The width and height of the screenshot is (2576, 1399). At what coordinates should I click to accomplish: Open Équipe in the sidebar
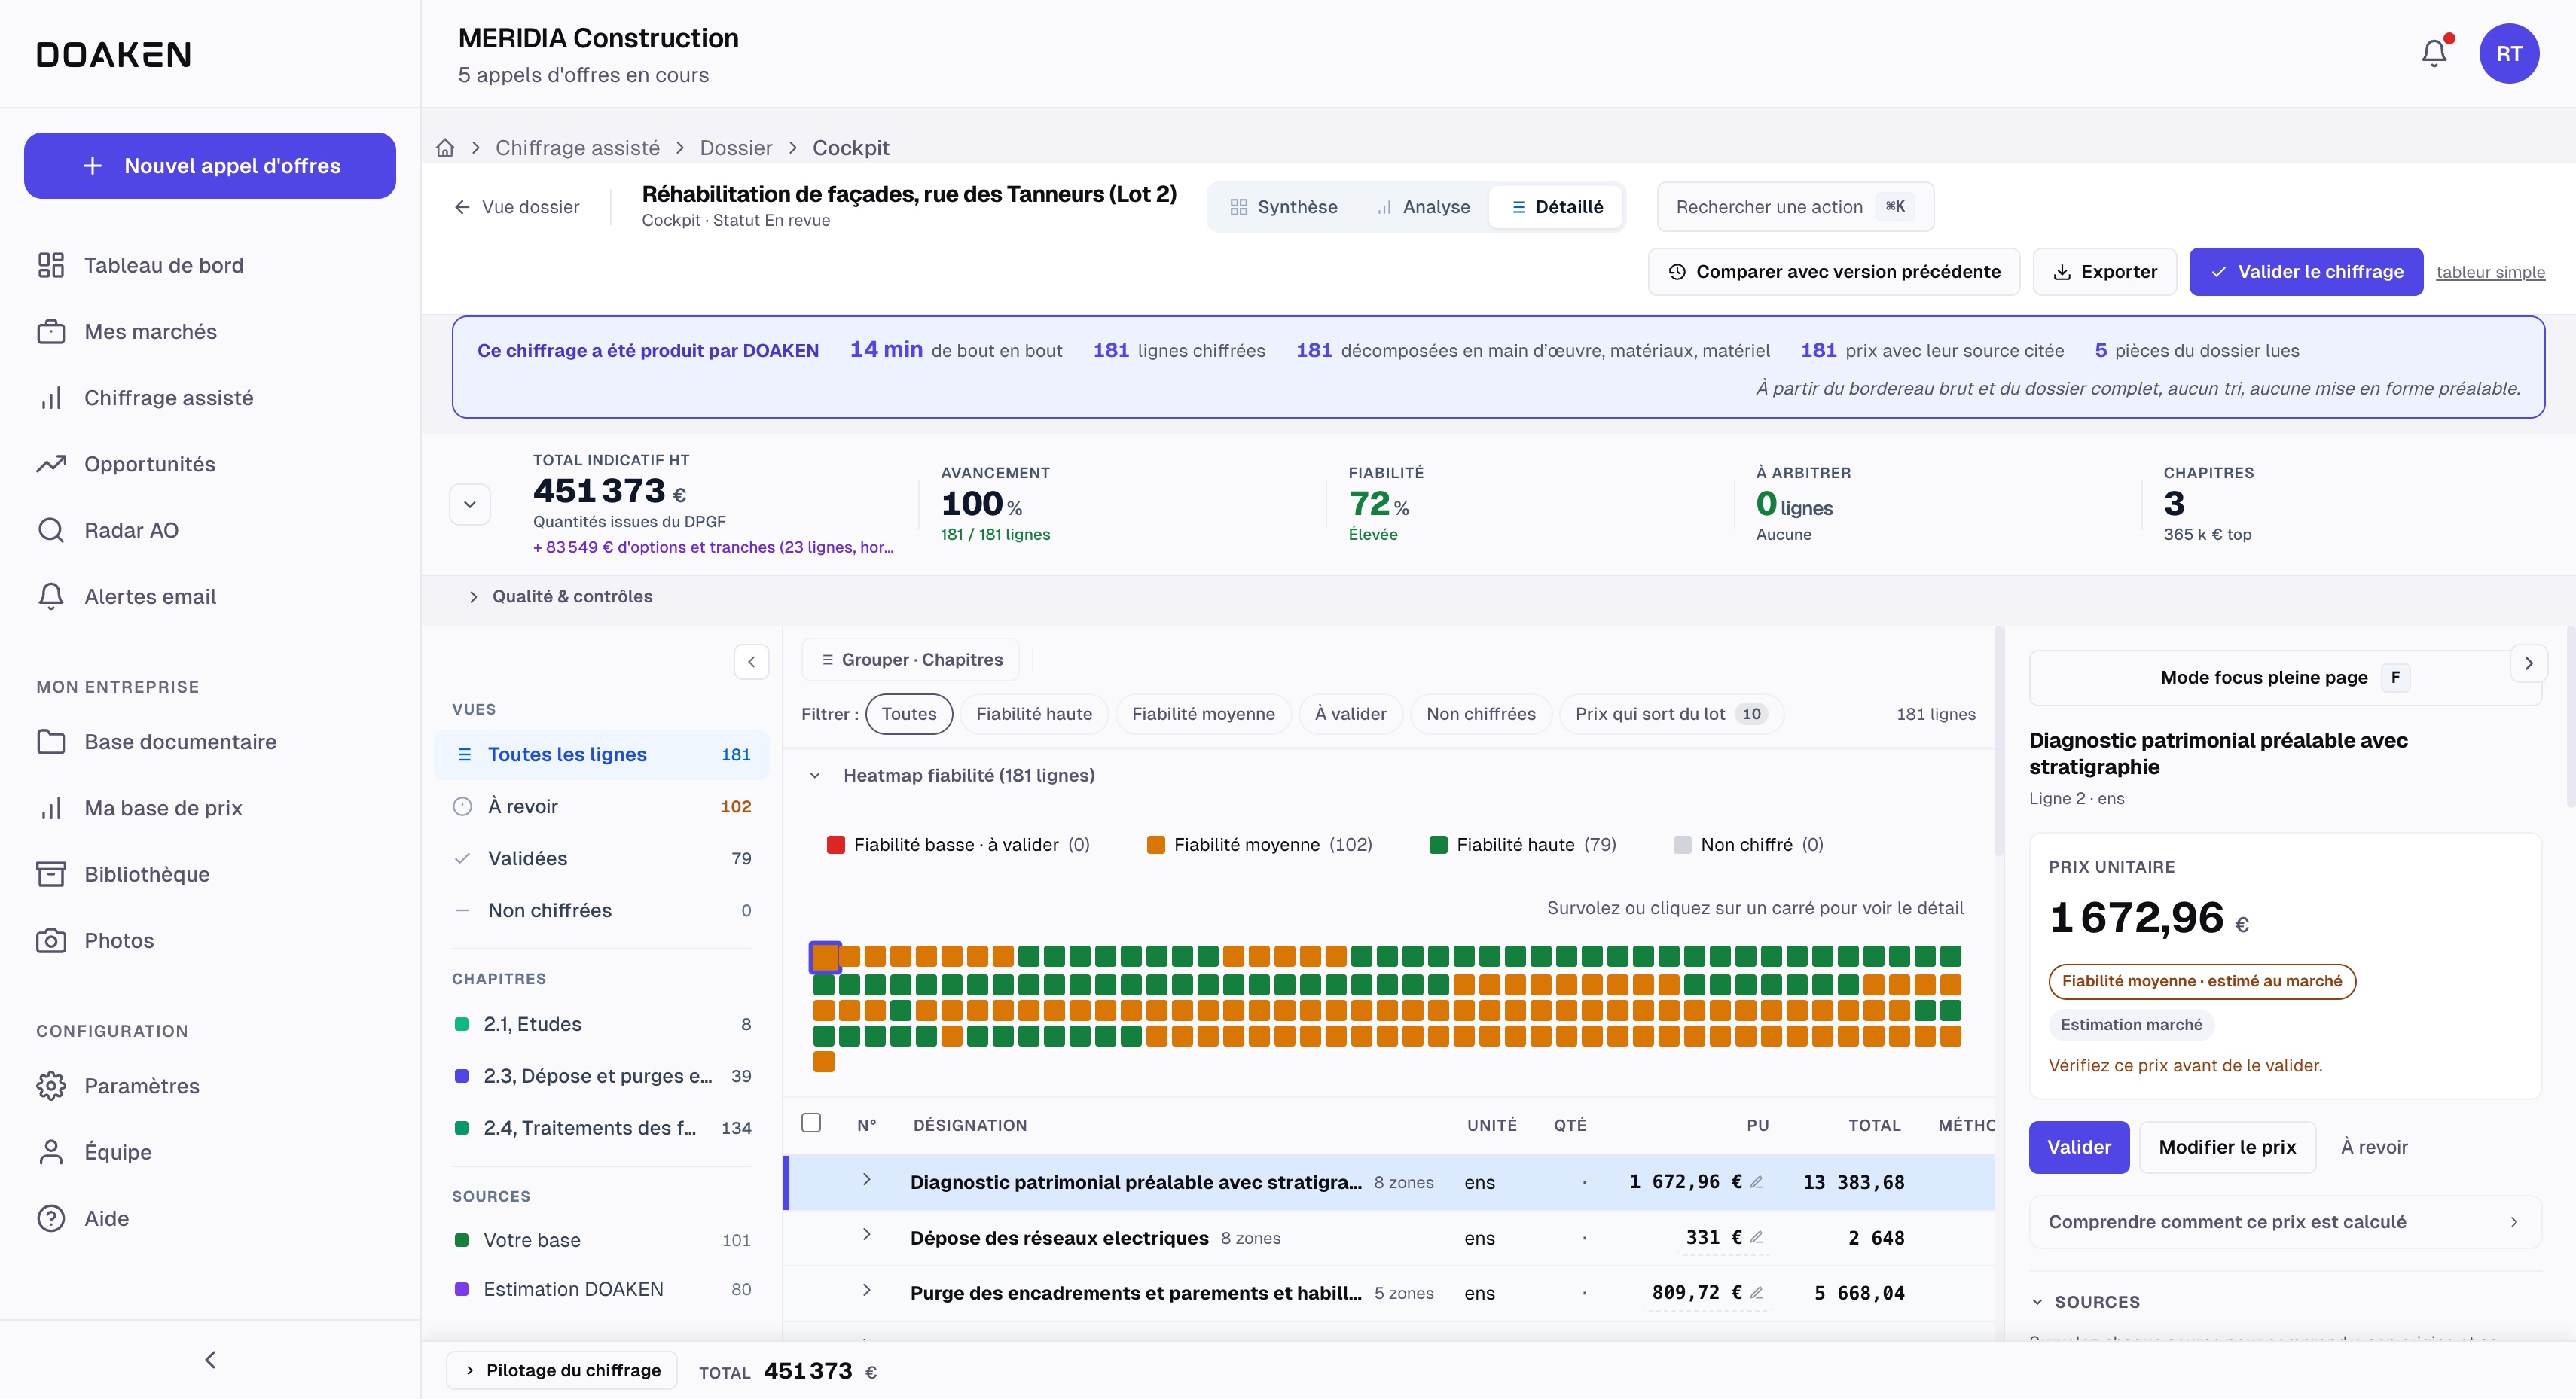pyautogui.click(x=209, y=1152)
